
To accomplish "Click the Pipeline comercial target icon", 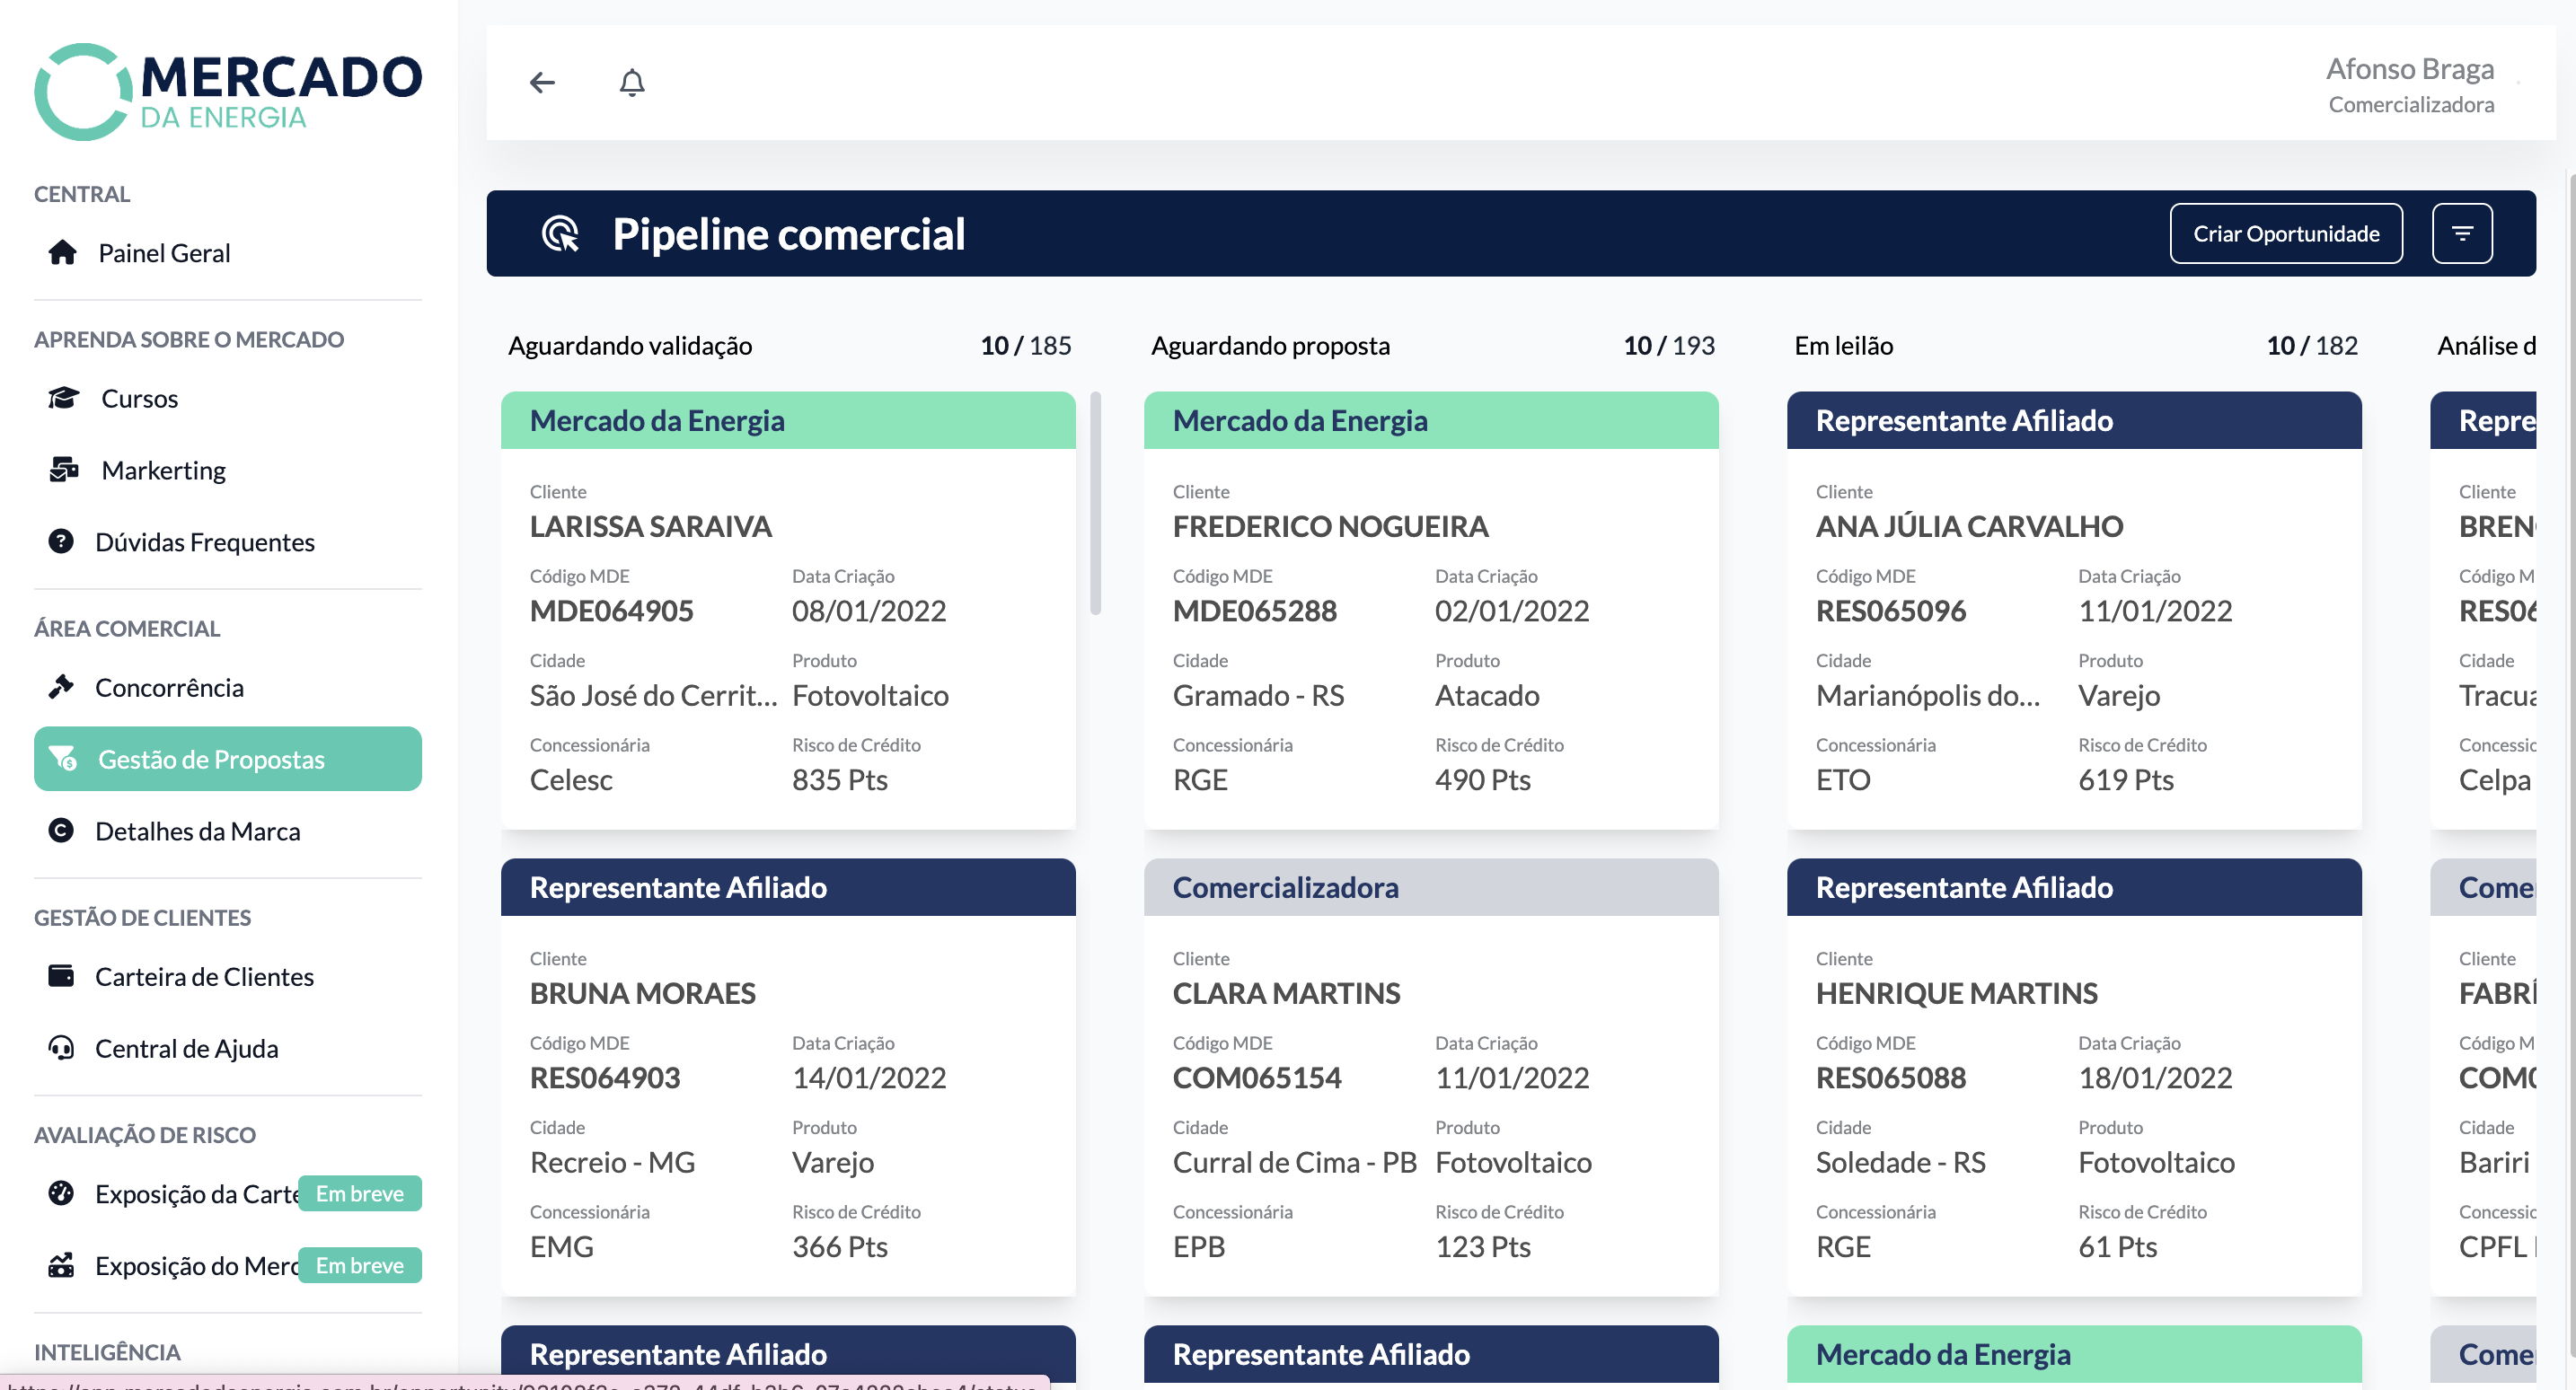I will (x=560, y=234).
